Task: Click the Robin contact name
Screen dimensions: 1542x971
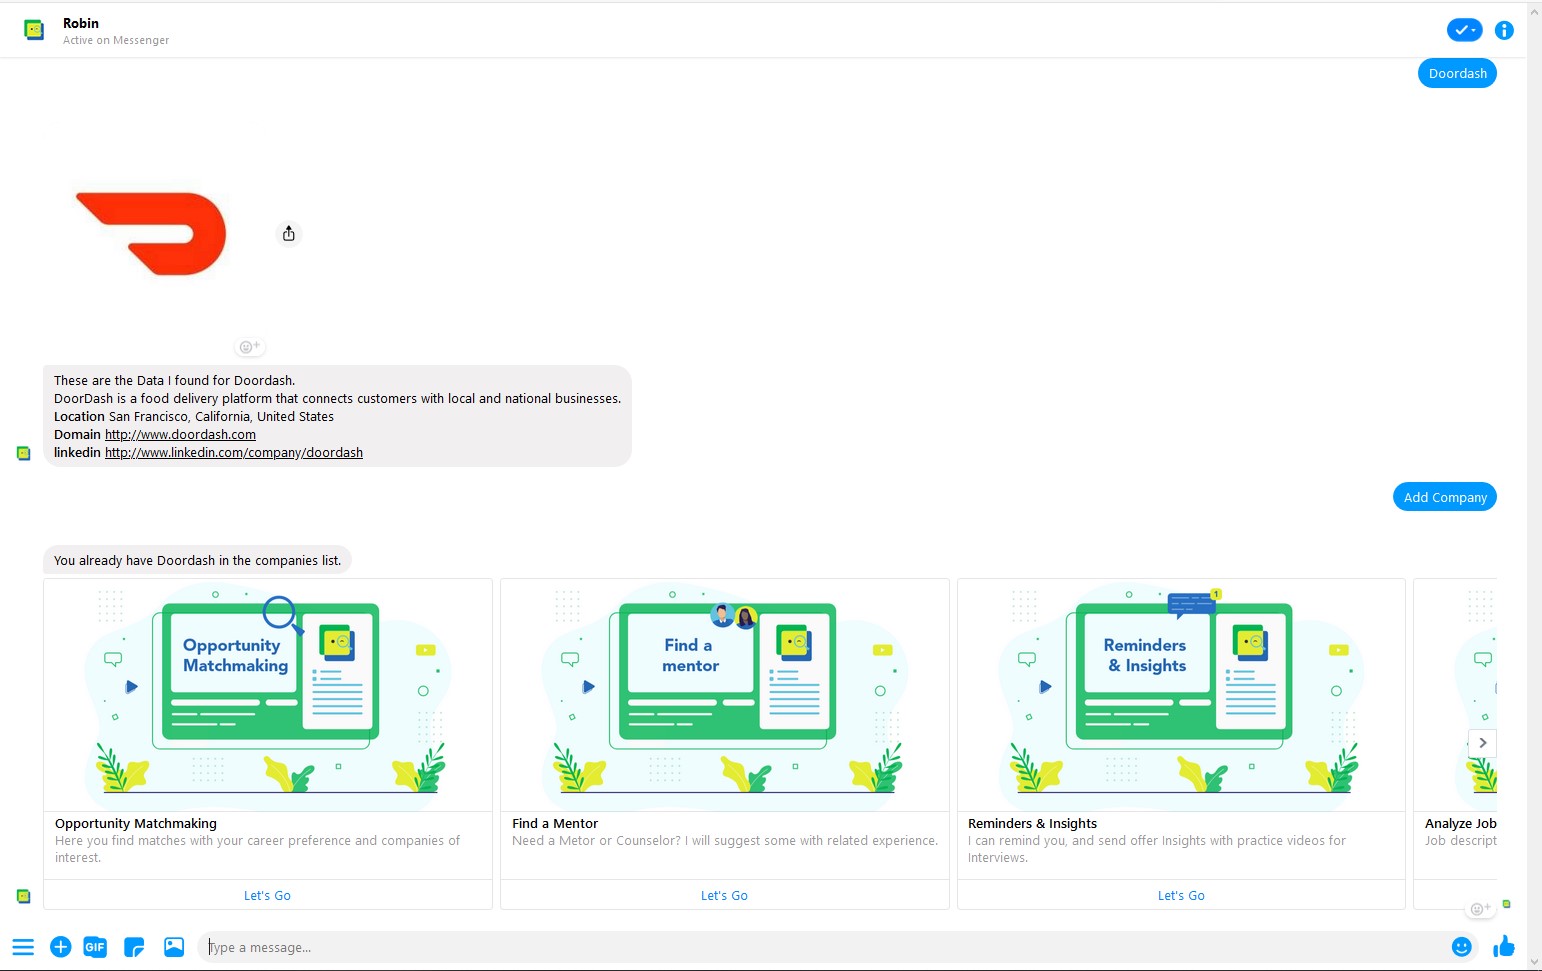Action: (81, 23)
